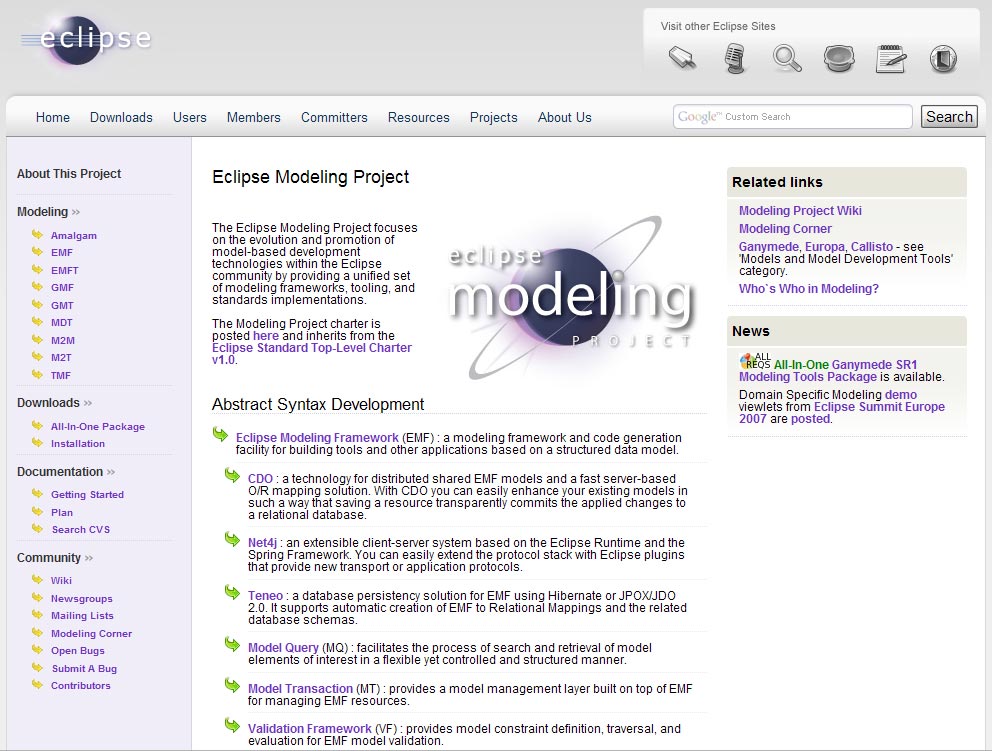
Task: Open Eclipse Standard Top-Level Charter link
Action: pos(312,354)
